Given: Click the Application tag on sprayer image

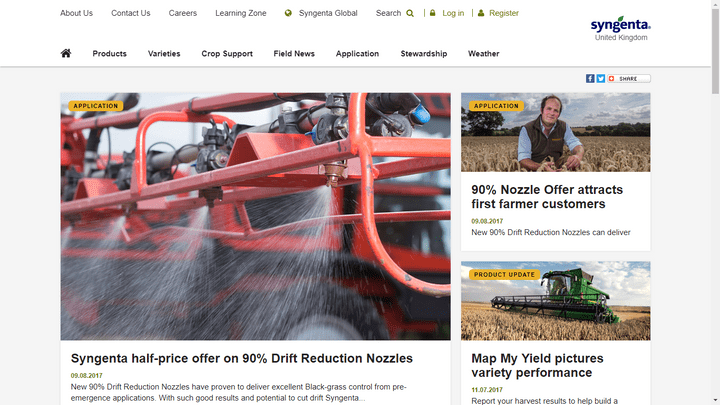Looking at the screenshot, I should (x=96, y=106).
